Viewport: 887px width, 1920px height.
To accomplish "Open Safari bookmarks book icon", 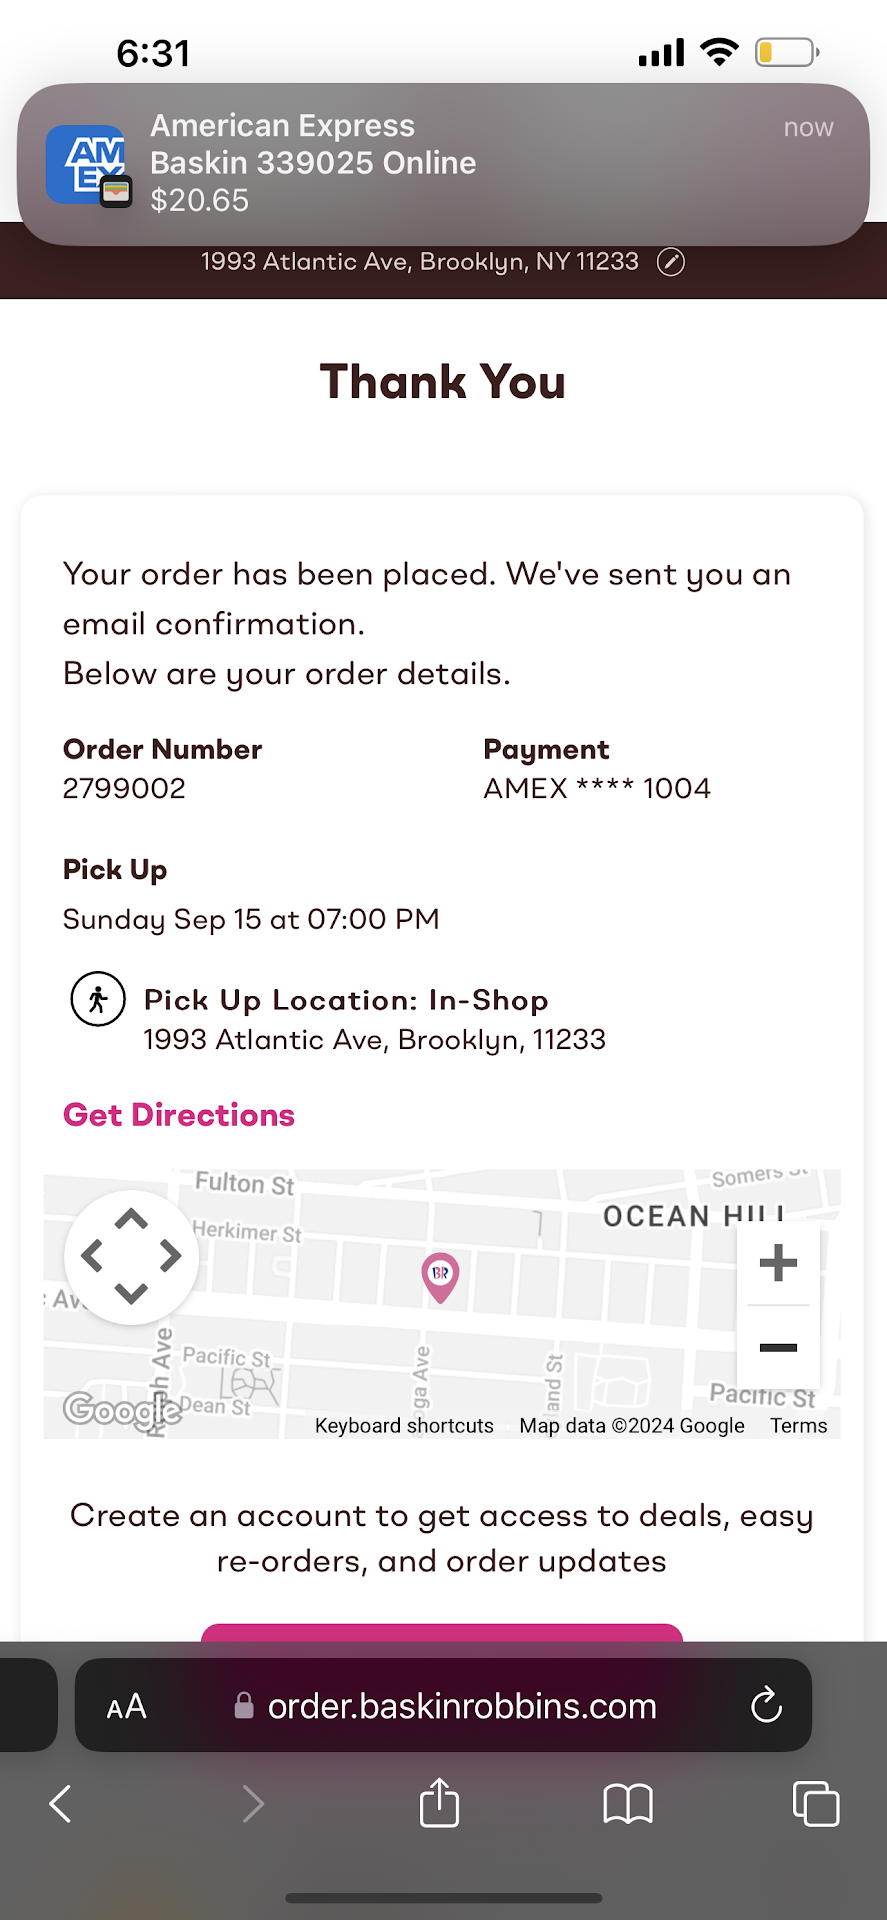I will pos(627,1803).
